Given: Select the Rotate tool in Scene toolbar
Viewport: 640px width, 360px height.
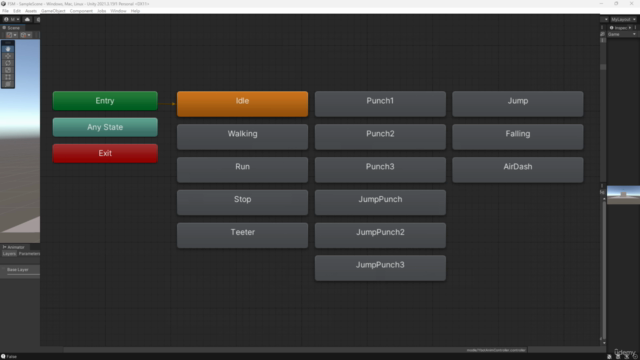Looking at the screenshot, I should [8, 63].
